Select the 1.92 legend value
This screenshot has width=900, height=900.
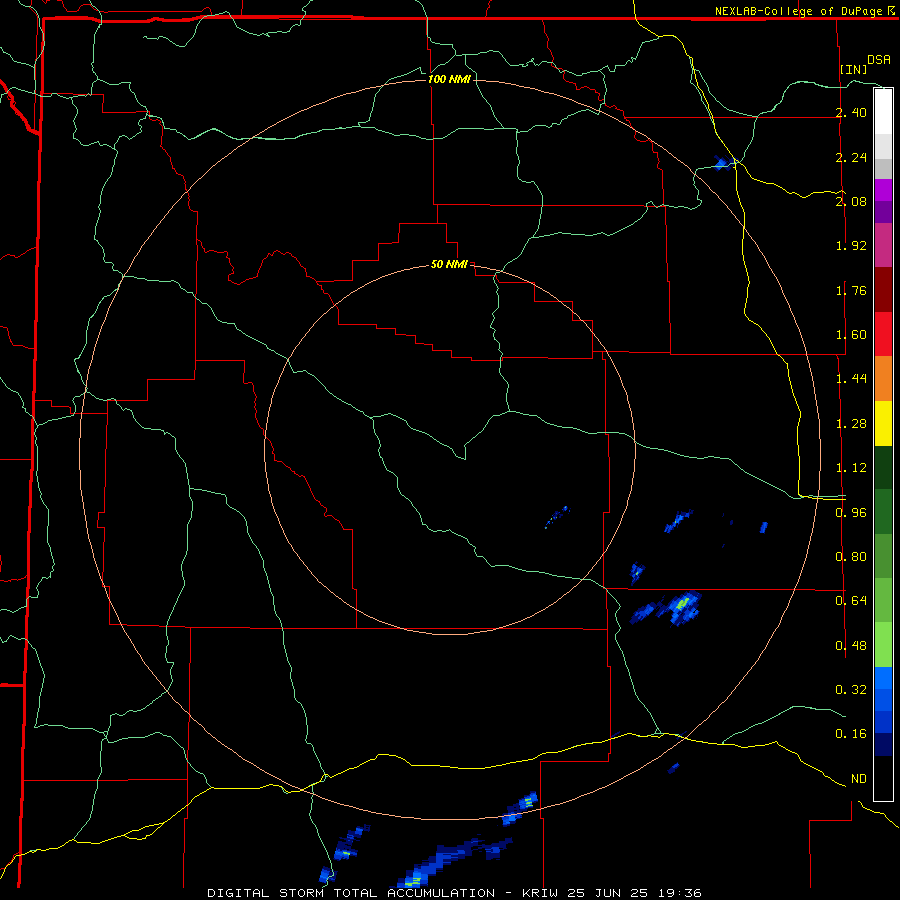pyautogui.click(x=851, y=246)
